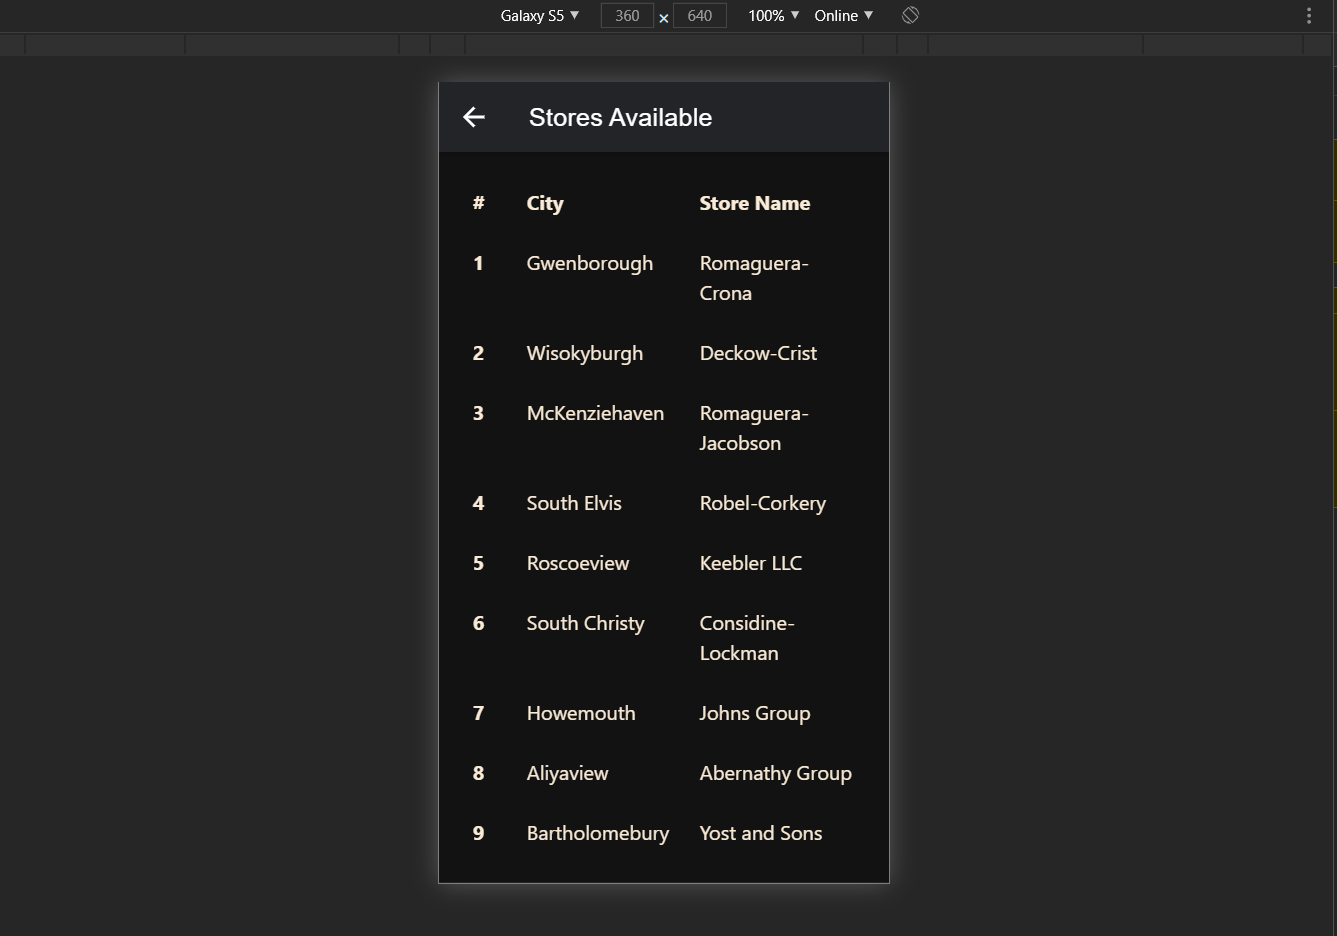Viewport: 1337px width, 936px height.
Task: Open the 100% zoom level dropdown
Action: point(772,15)
